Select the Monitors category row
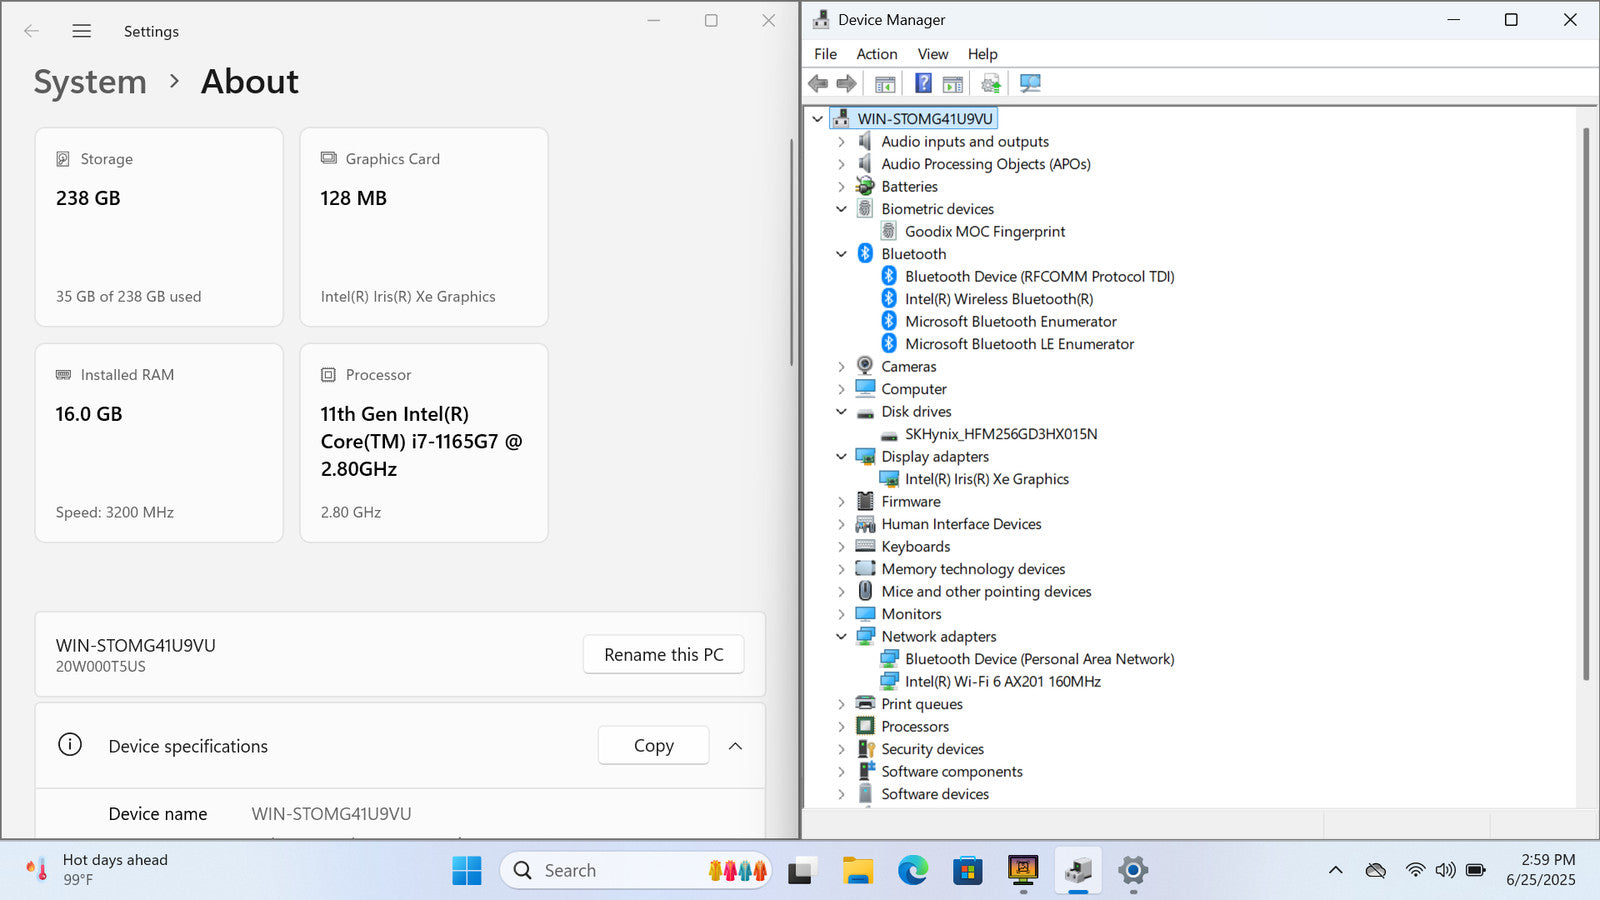This screenshot has width=1600, height=900. pos(911,614)
